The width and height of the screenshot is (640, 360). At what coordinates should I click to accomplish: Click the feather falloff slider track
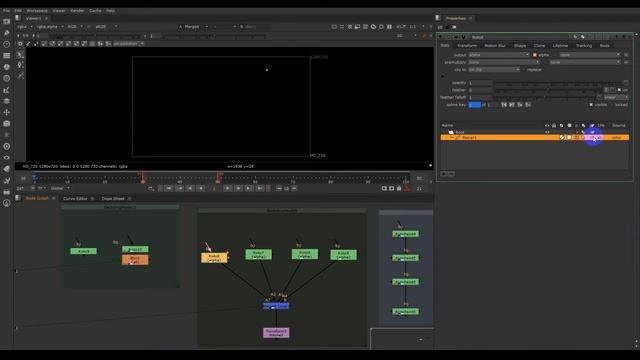(x=545, y=98)
